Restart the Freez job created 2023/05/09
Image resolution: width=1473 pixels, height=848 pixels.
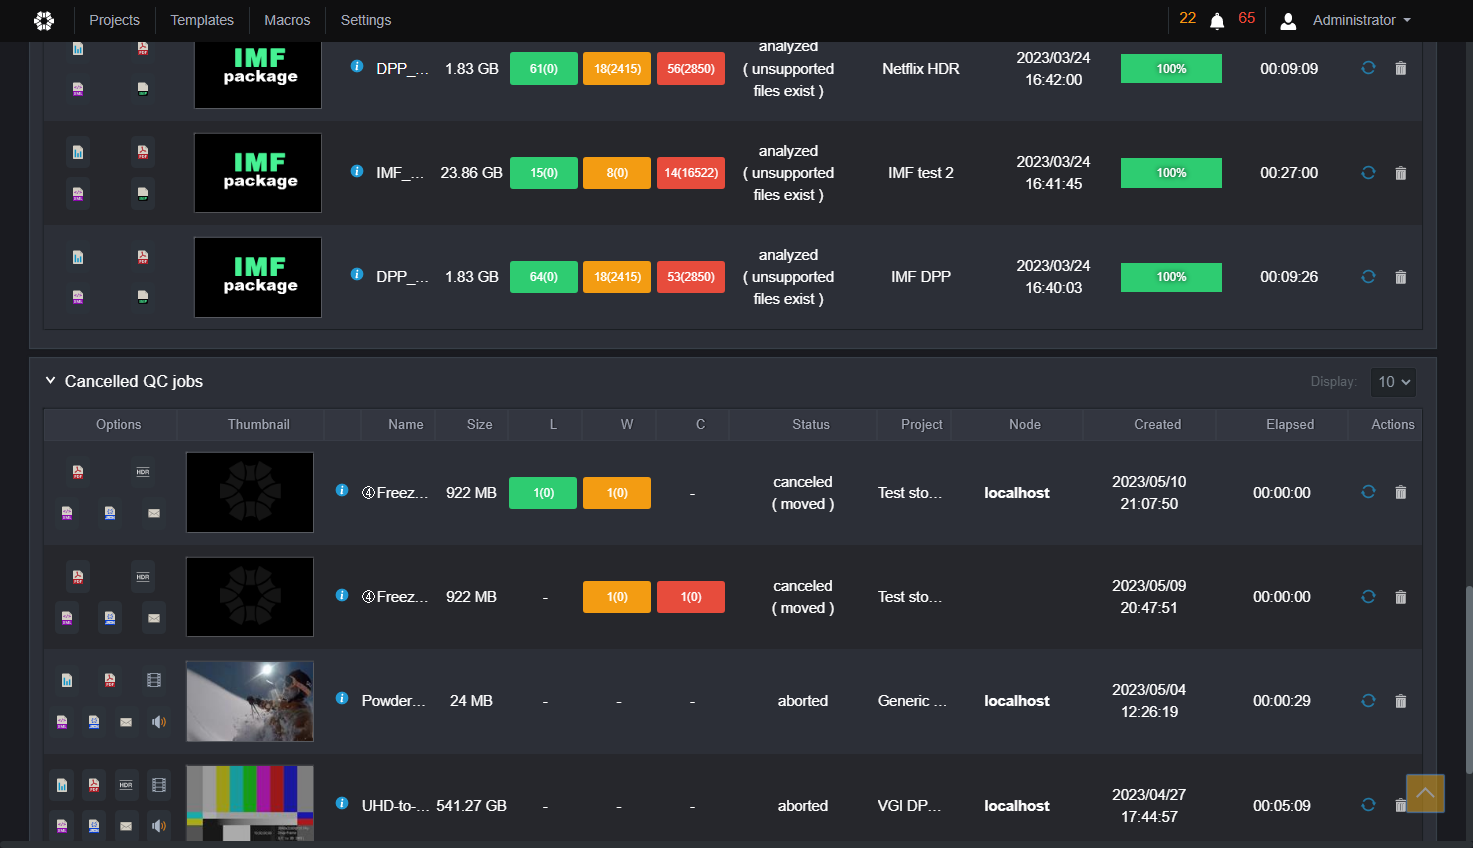pyautogui.click(x=1368, y=597)
